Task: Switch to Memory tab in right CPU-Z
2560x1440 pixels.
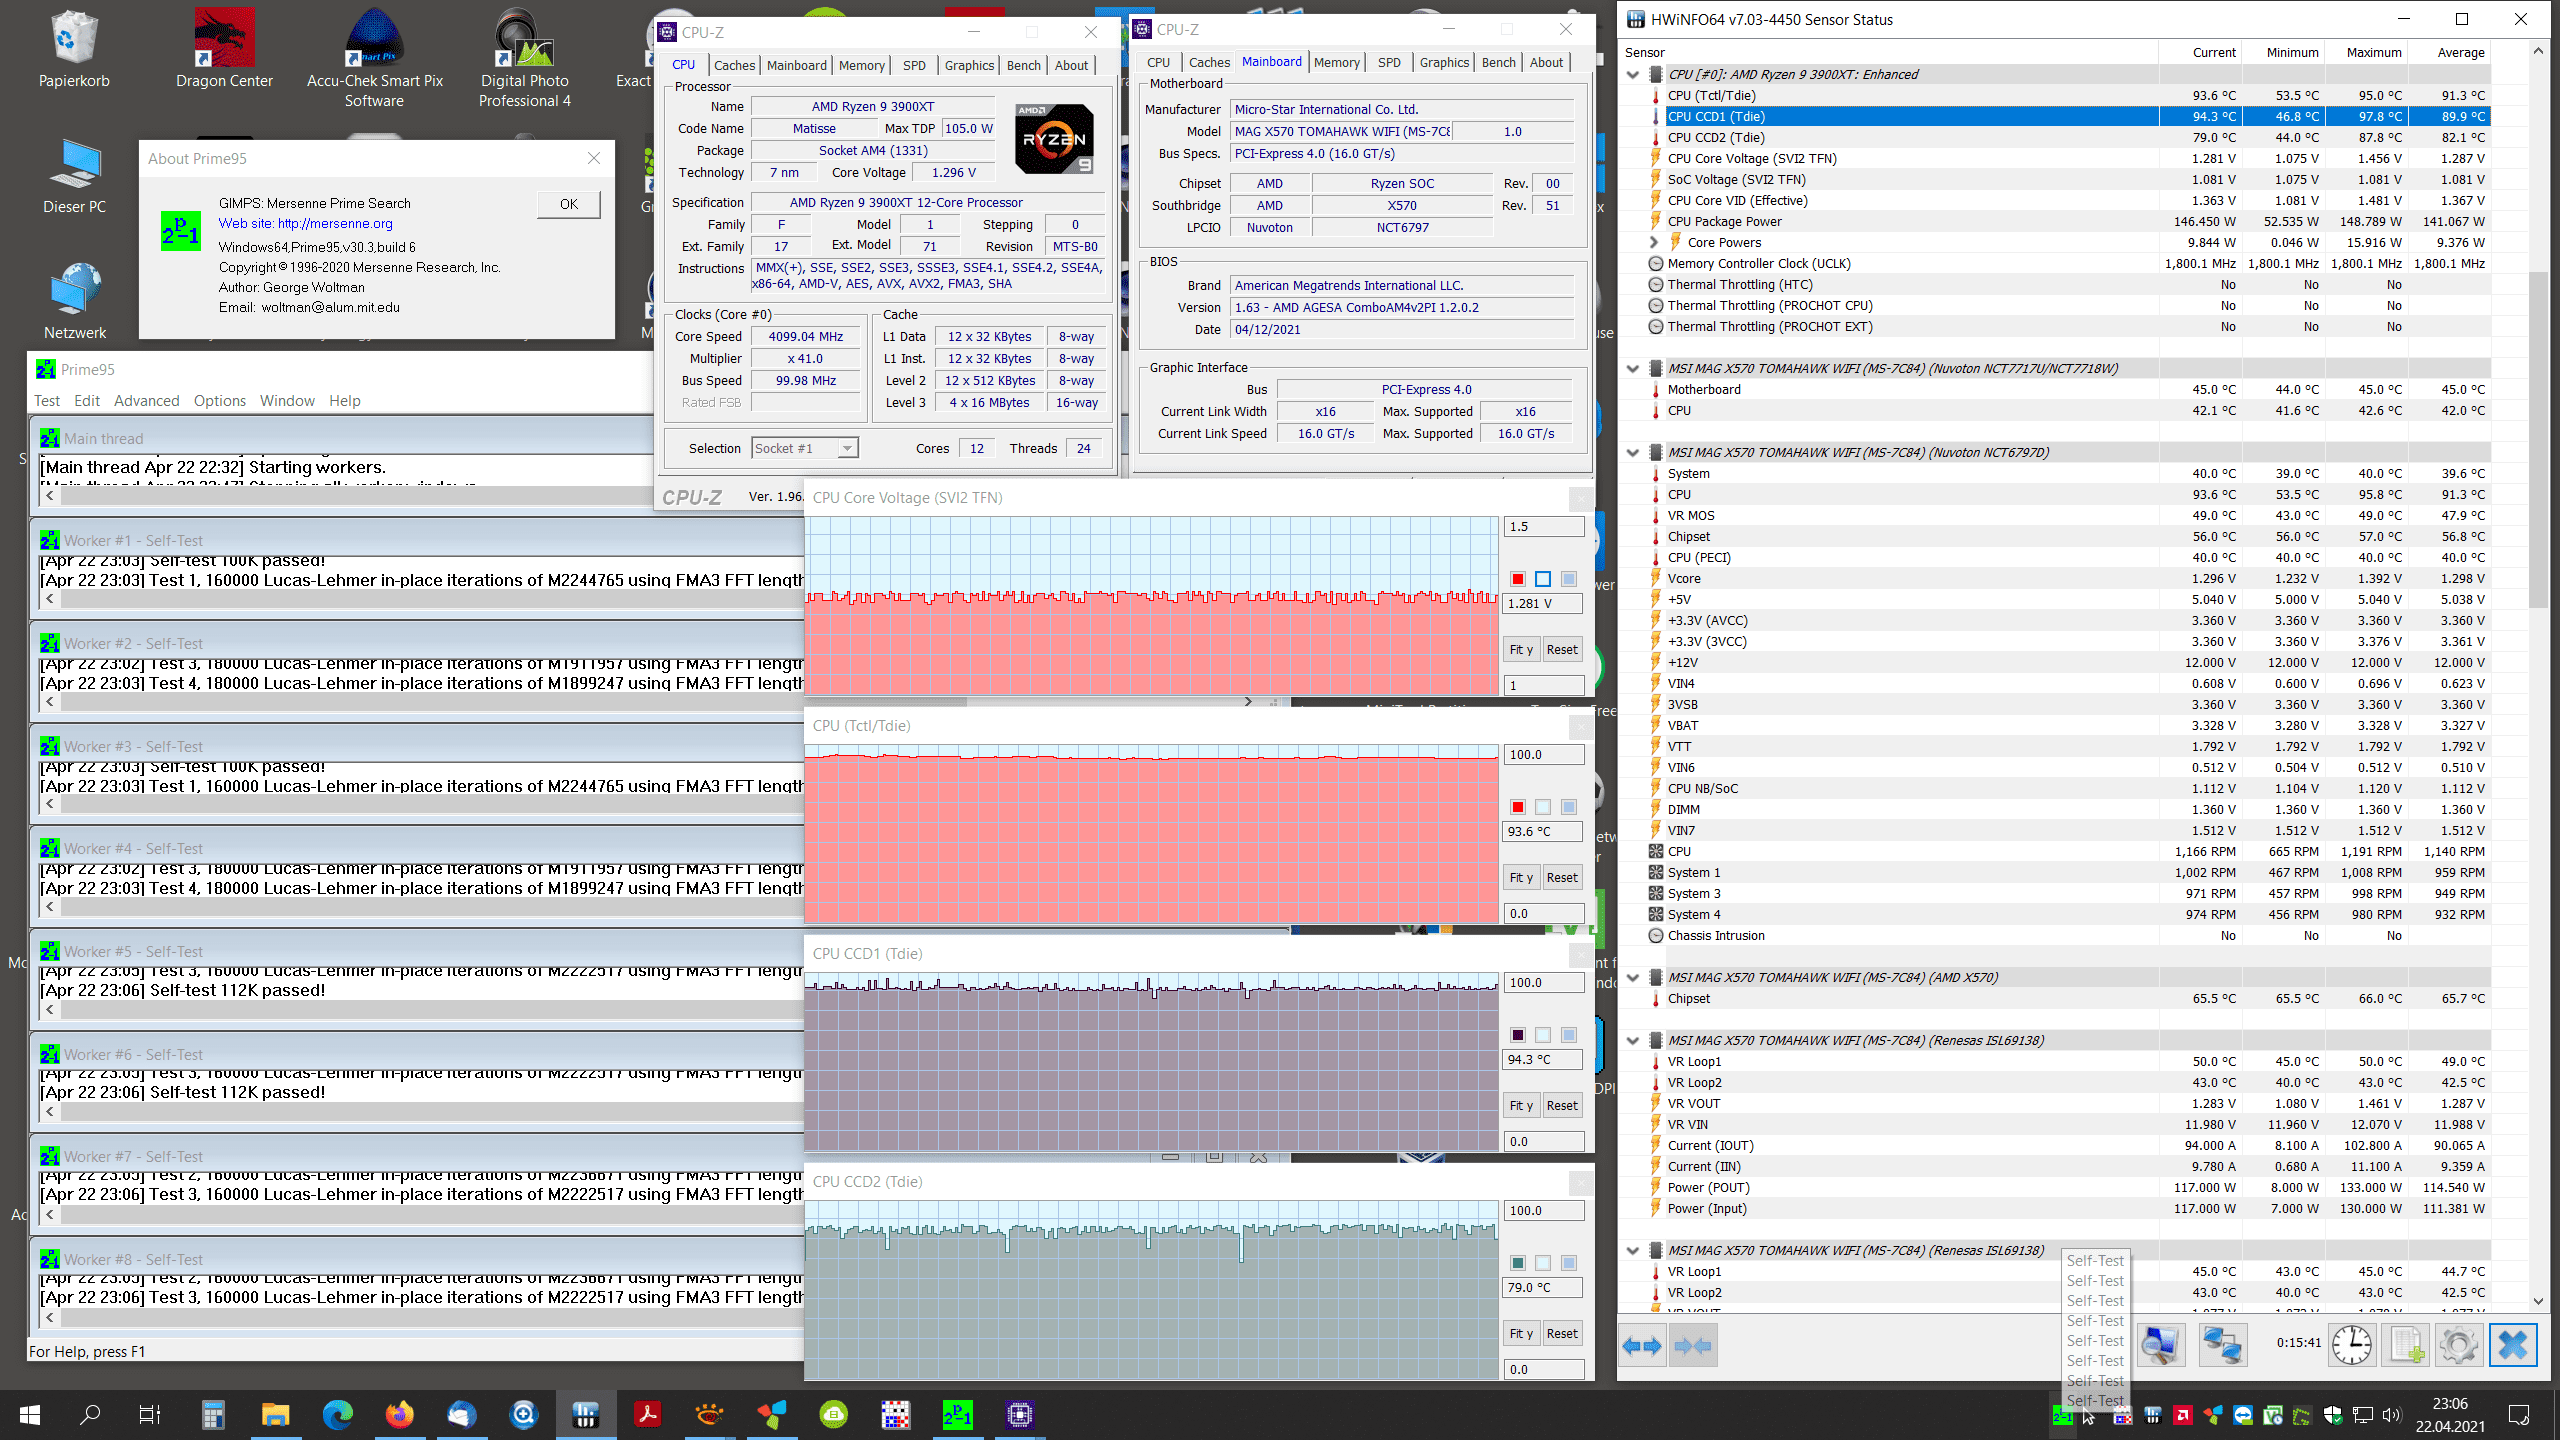Action: tap(1337, 62)
